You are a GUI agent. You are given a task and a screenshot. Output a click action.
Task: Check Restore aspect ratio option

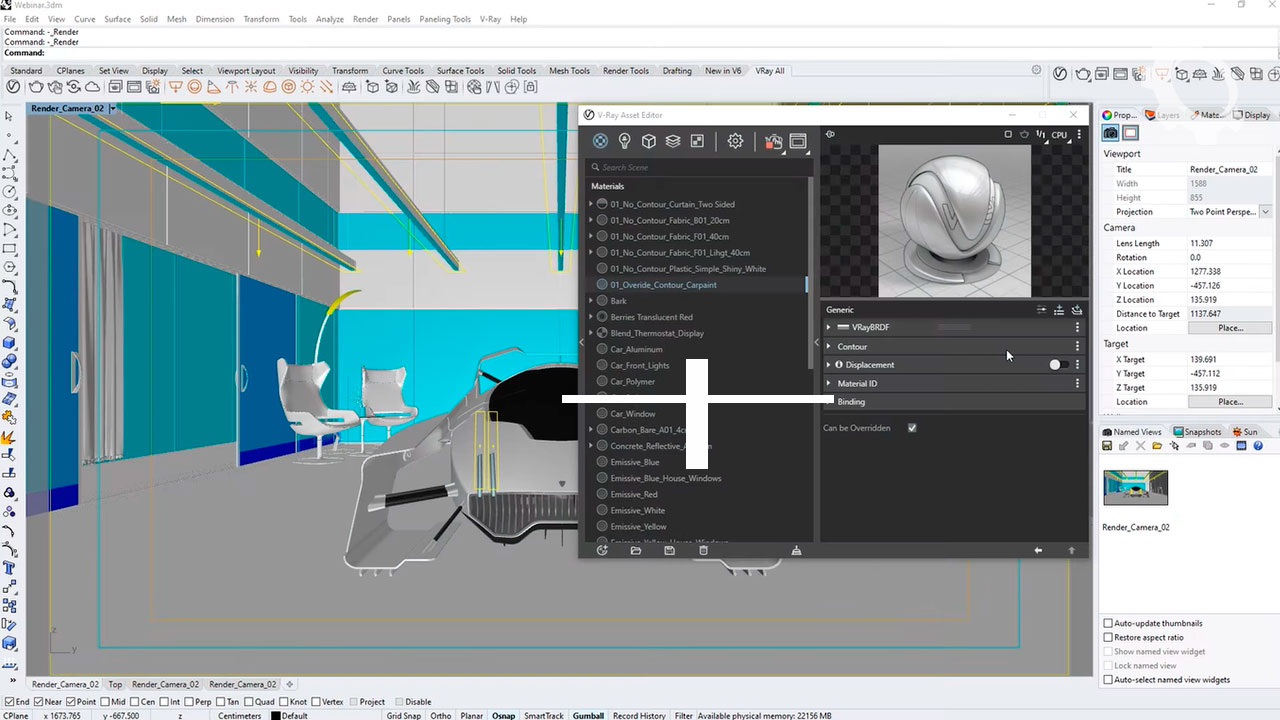click(x=1108, y=637)
